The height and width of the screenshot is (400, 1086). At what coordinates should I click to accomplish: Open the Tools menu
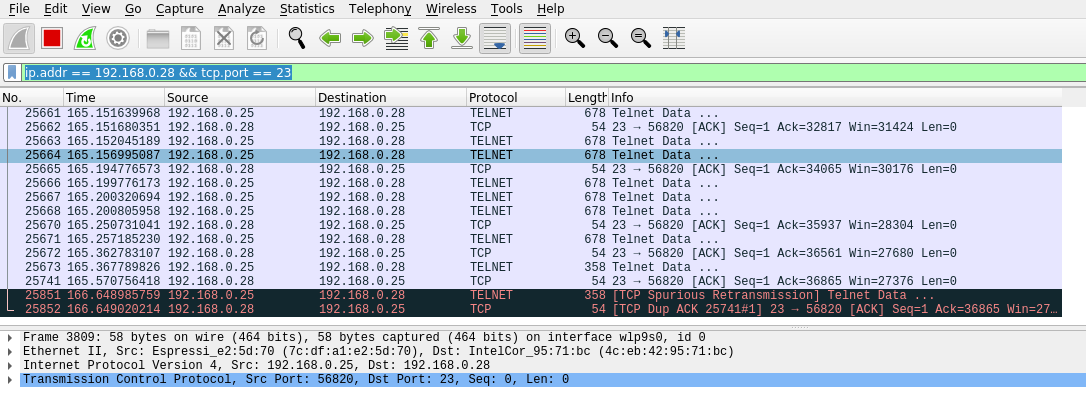click(x=506, y=9)
